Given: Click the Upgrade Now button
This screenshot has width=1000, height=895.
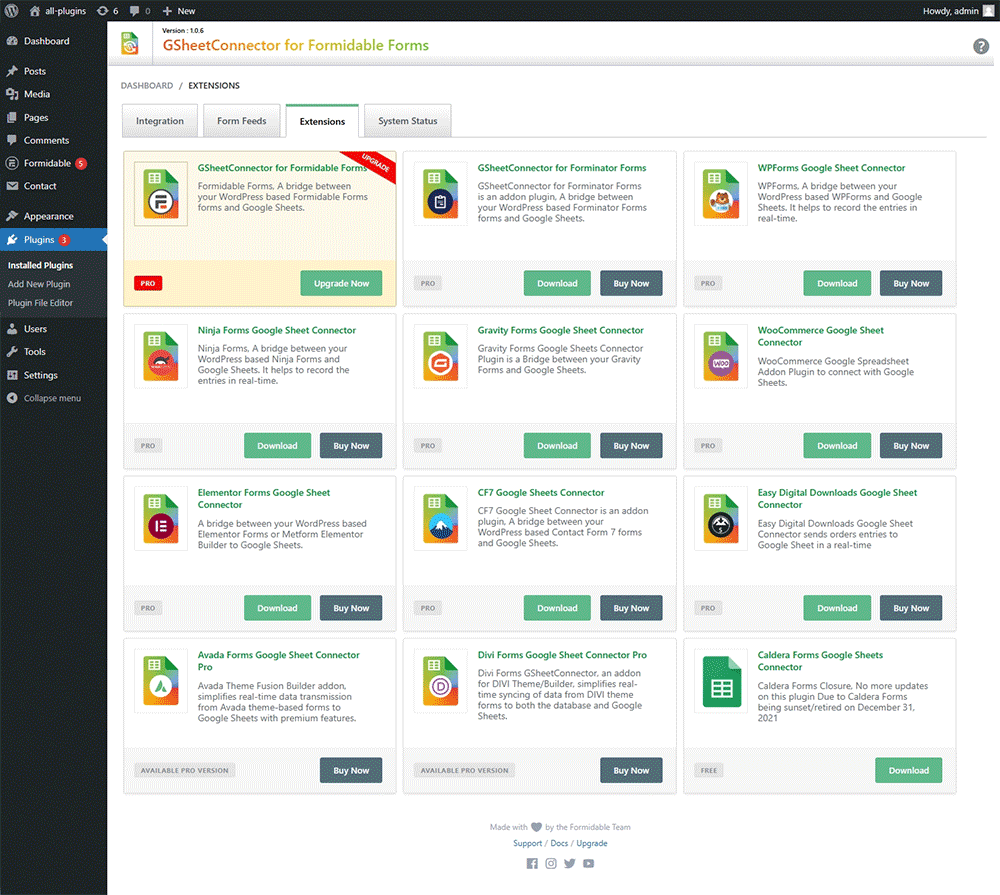Looking at the screenshot, I should pos(341,283).
